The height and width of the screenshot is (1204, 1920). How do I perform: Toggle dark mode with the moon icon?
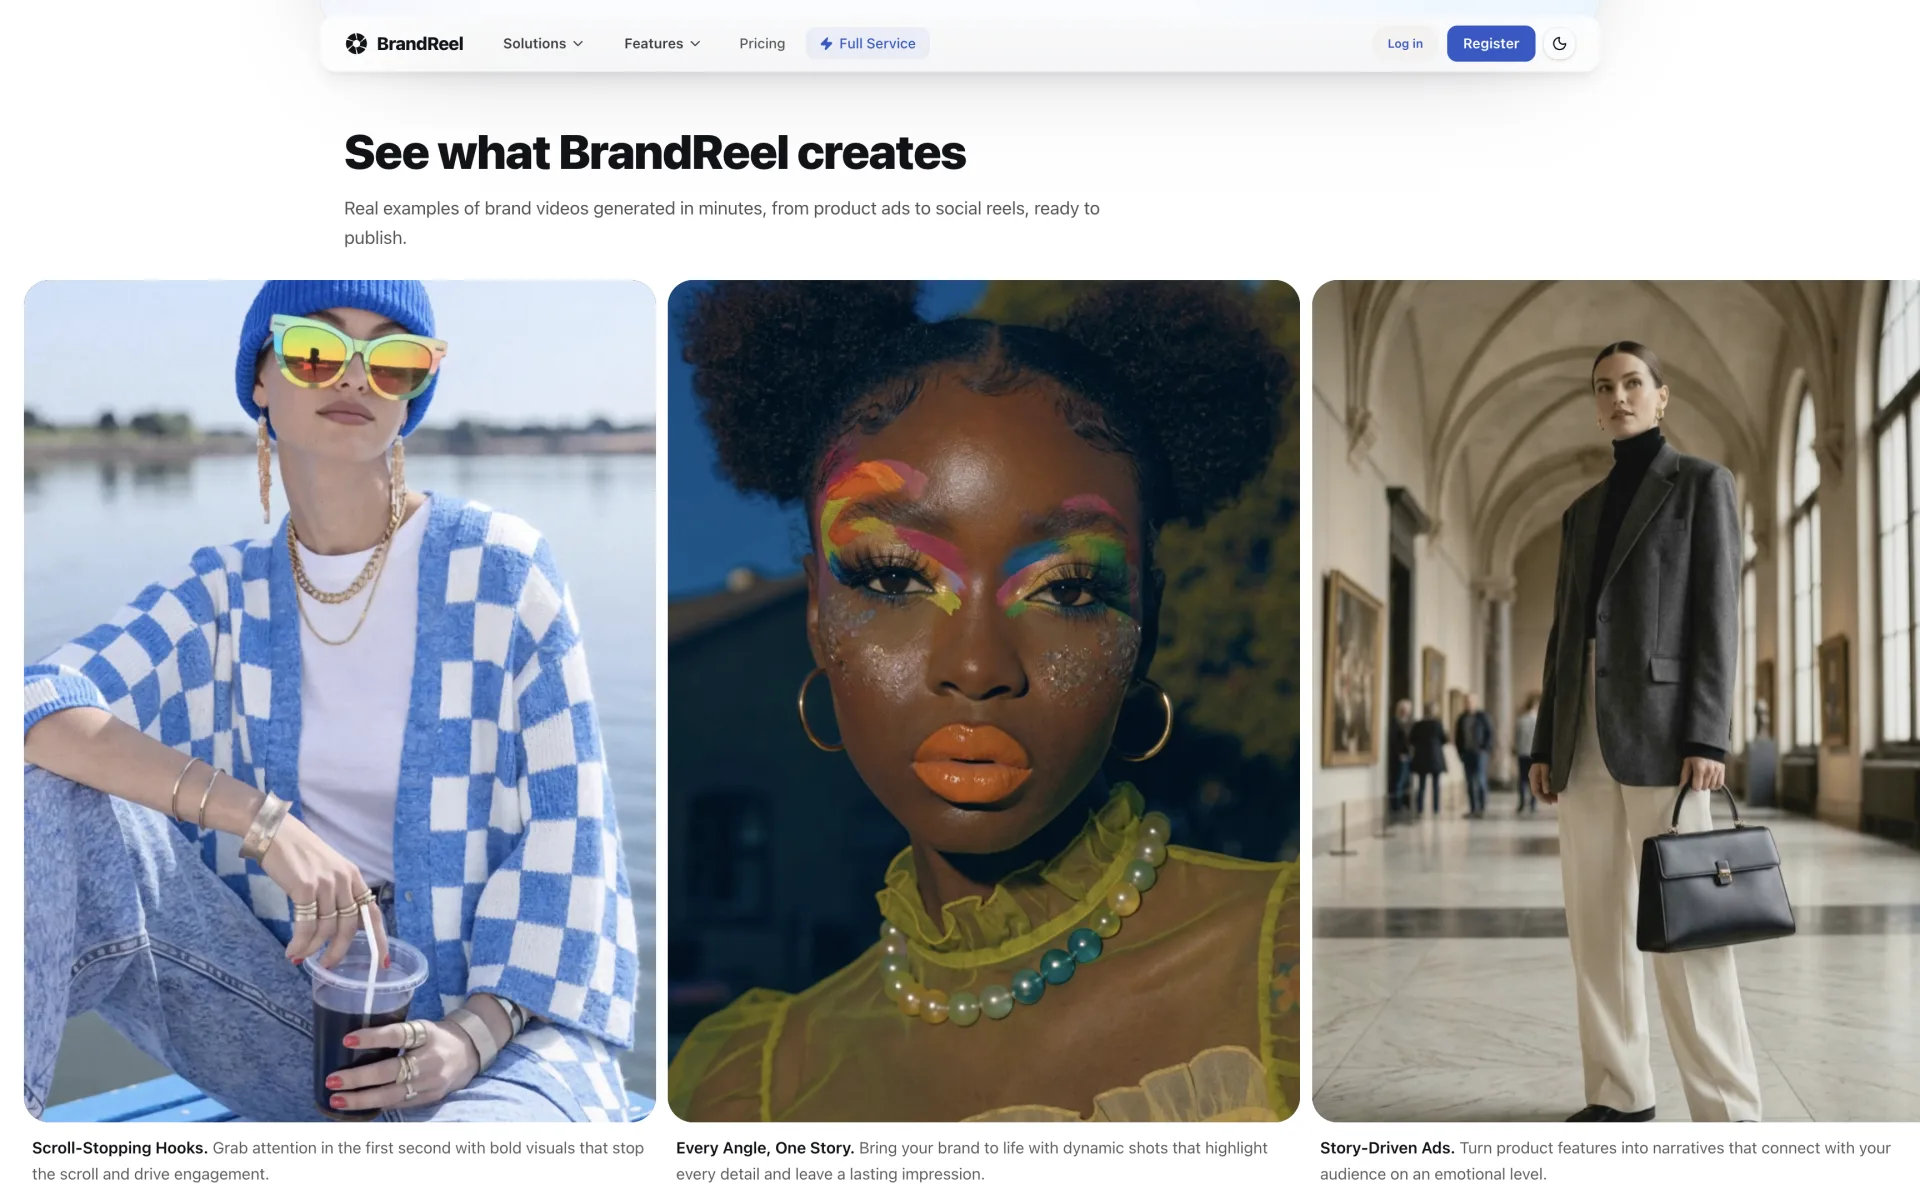tap(1559, 44)
